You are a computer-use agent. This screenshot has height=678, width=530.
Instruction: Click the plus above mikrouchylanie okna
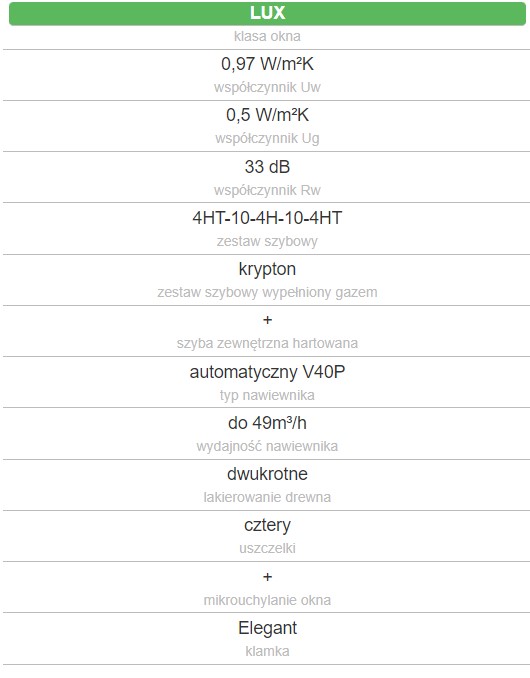(267, 577)
